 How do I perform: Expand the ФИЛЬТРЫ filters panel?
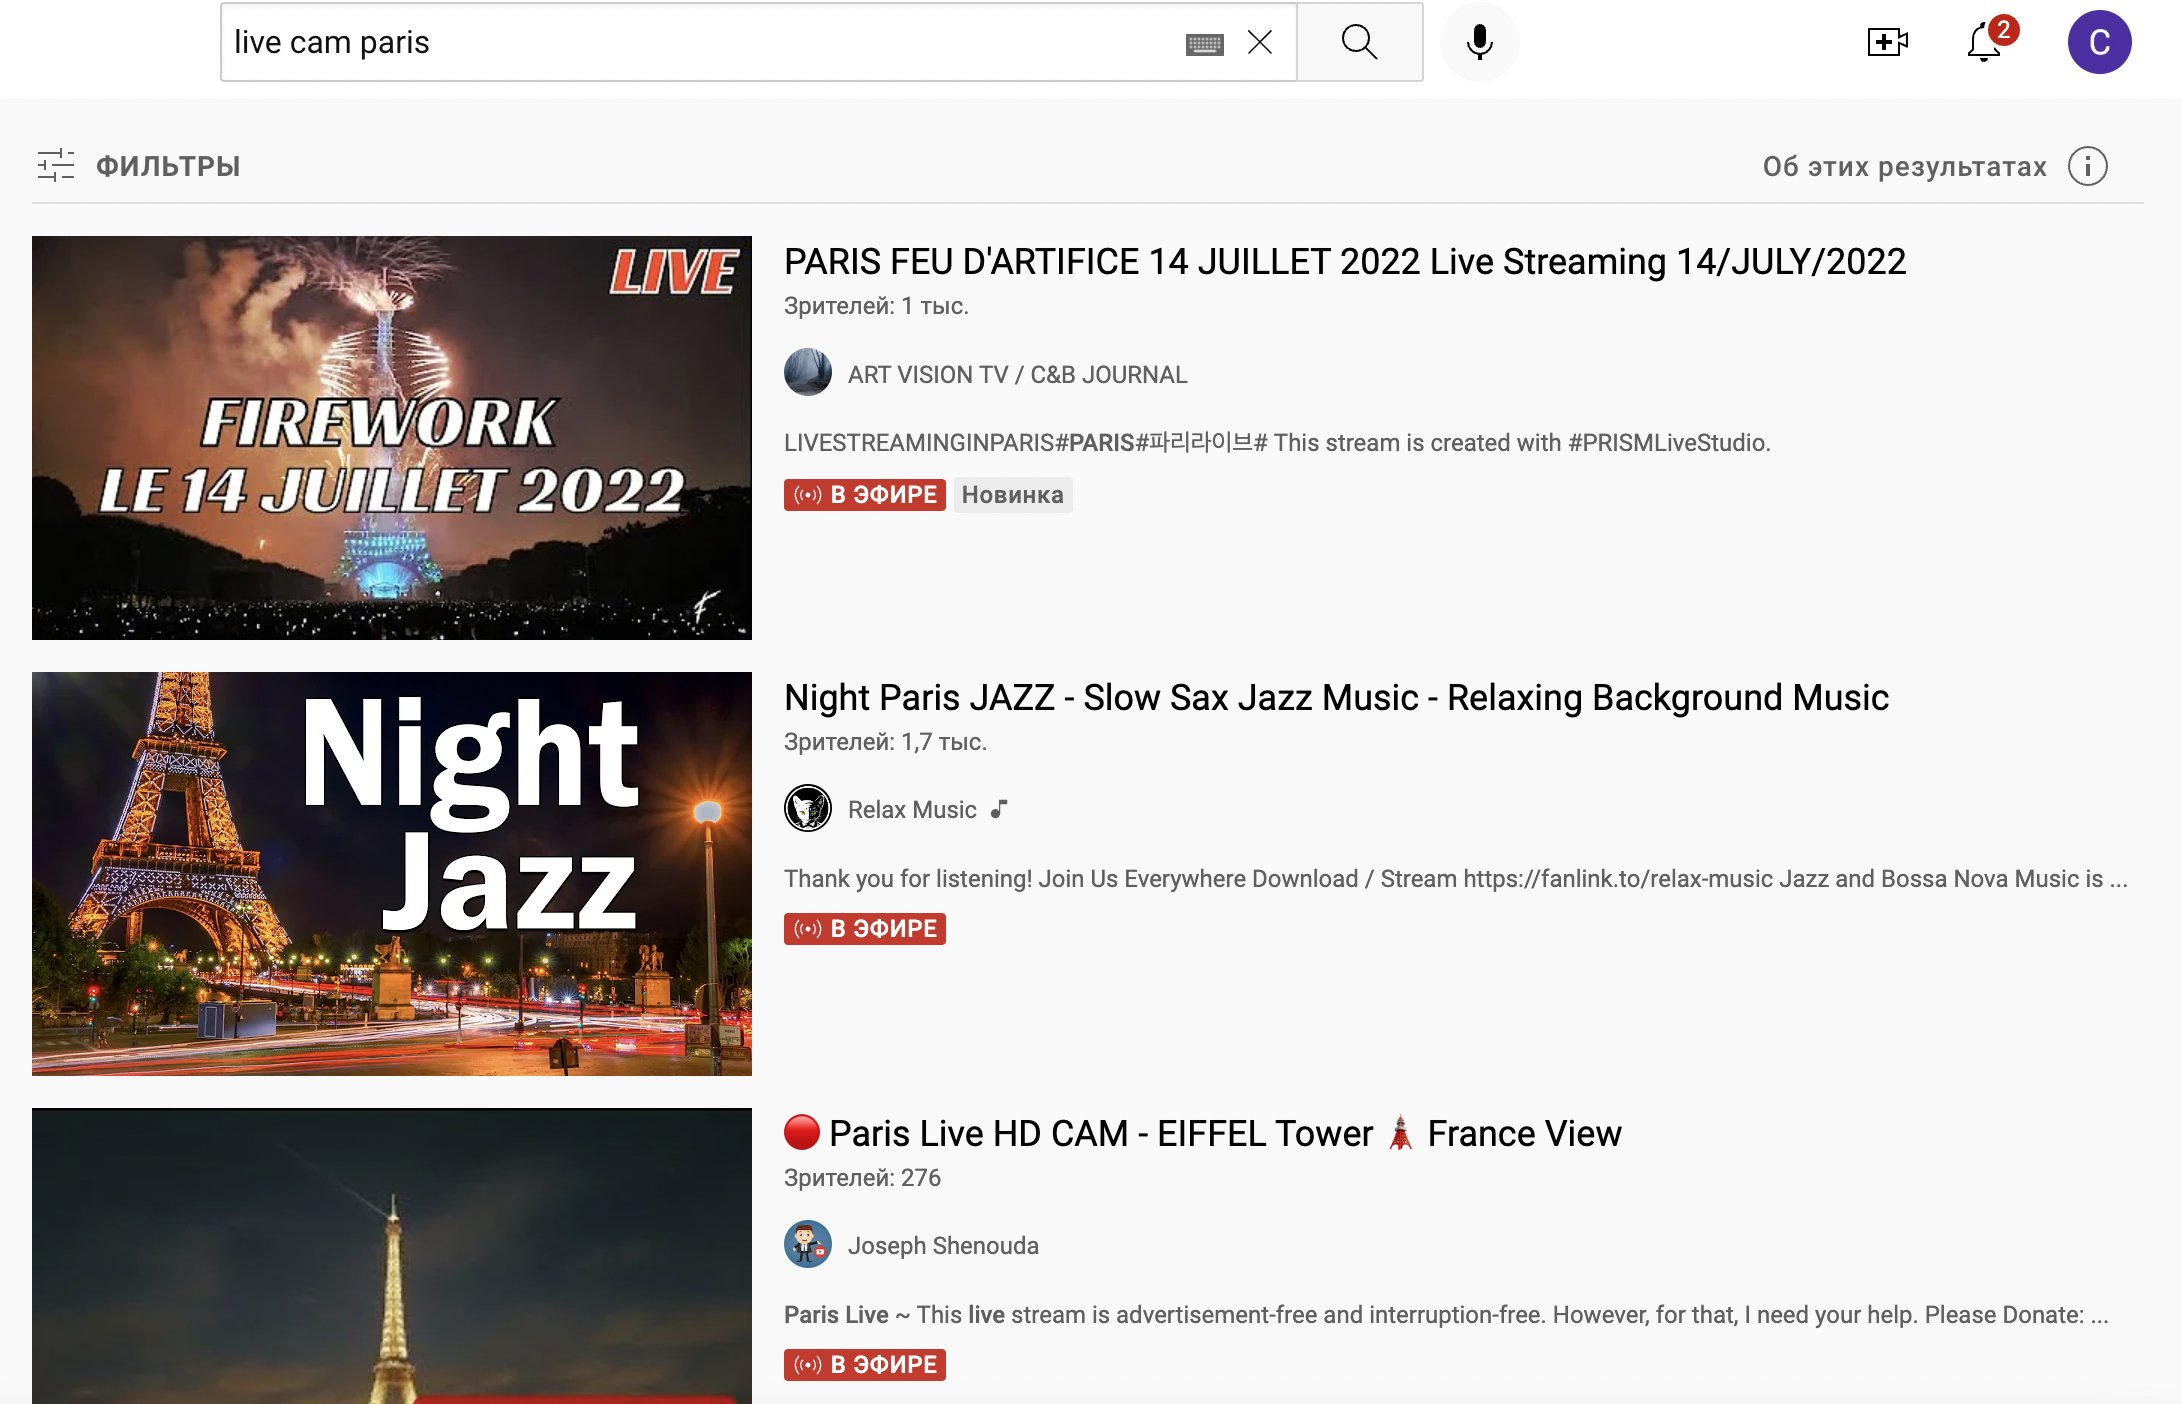click(x=139, y=166)
